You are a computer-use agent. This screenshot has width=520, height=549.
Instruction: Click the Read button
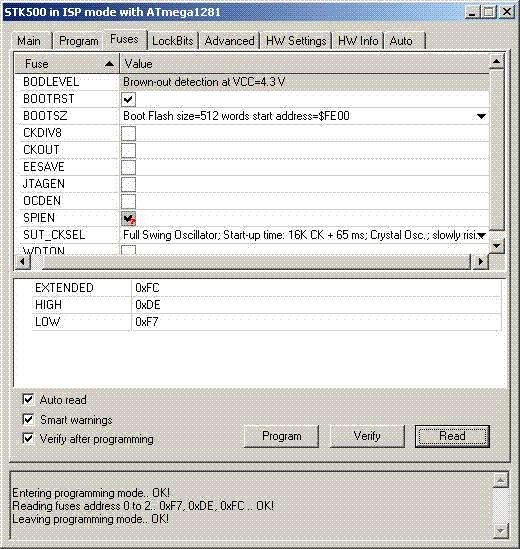tap(452, 436)
